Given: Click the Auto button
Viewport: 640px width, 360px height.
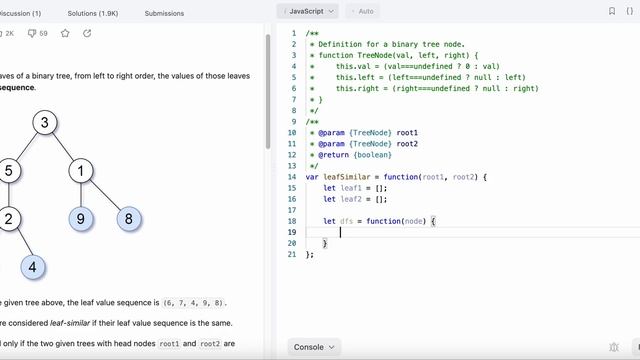Looking at the screenshot, I should click(363, 11).
